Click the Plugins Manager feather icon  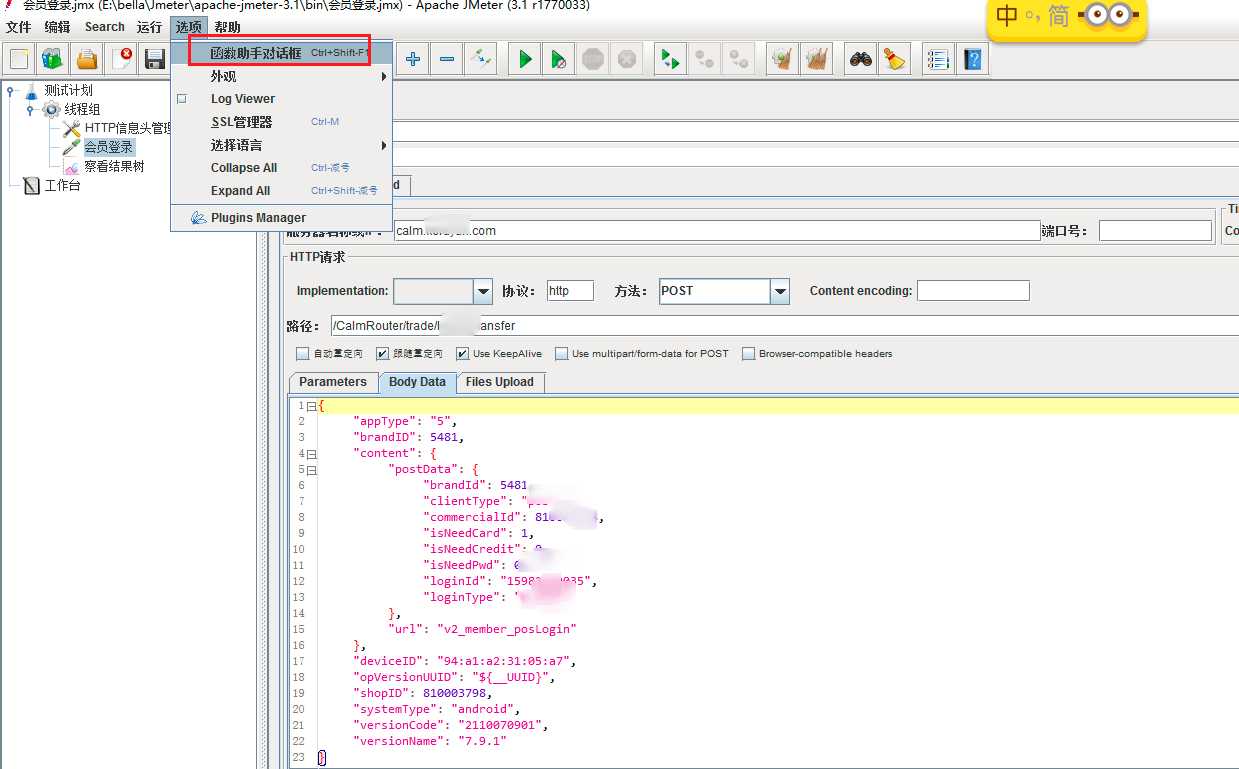click(198, 217)
